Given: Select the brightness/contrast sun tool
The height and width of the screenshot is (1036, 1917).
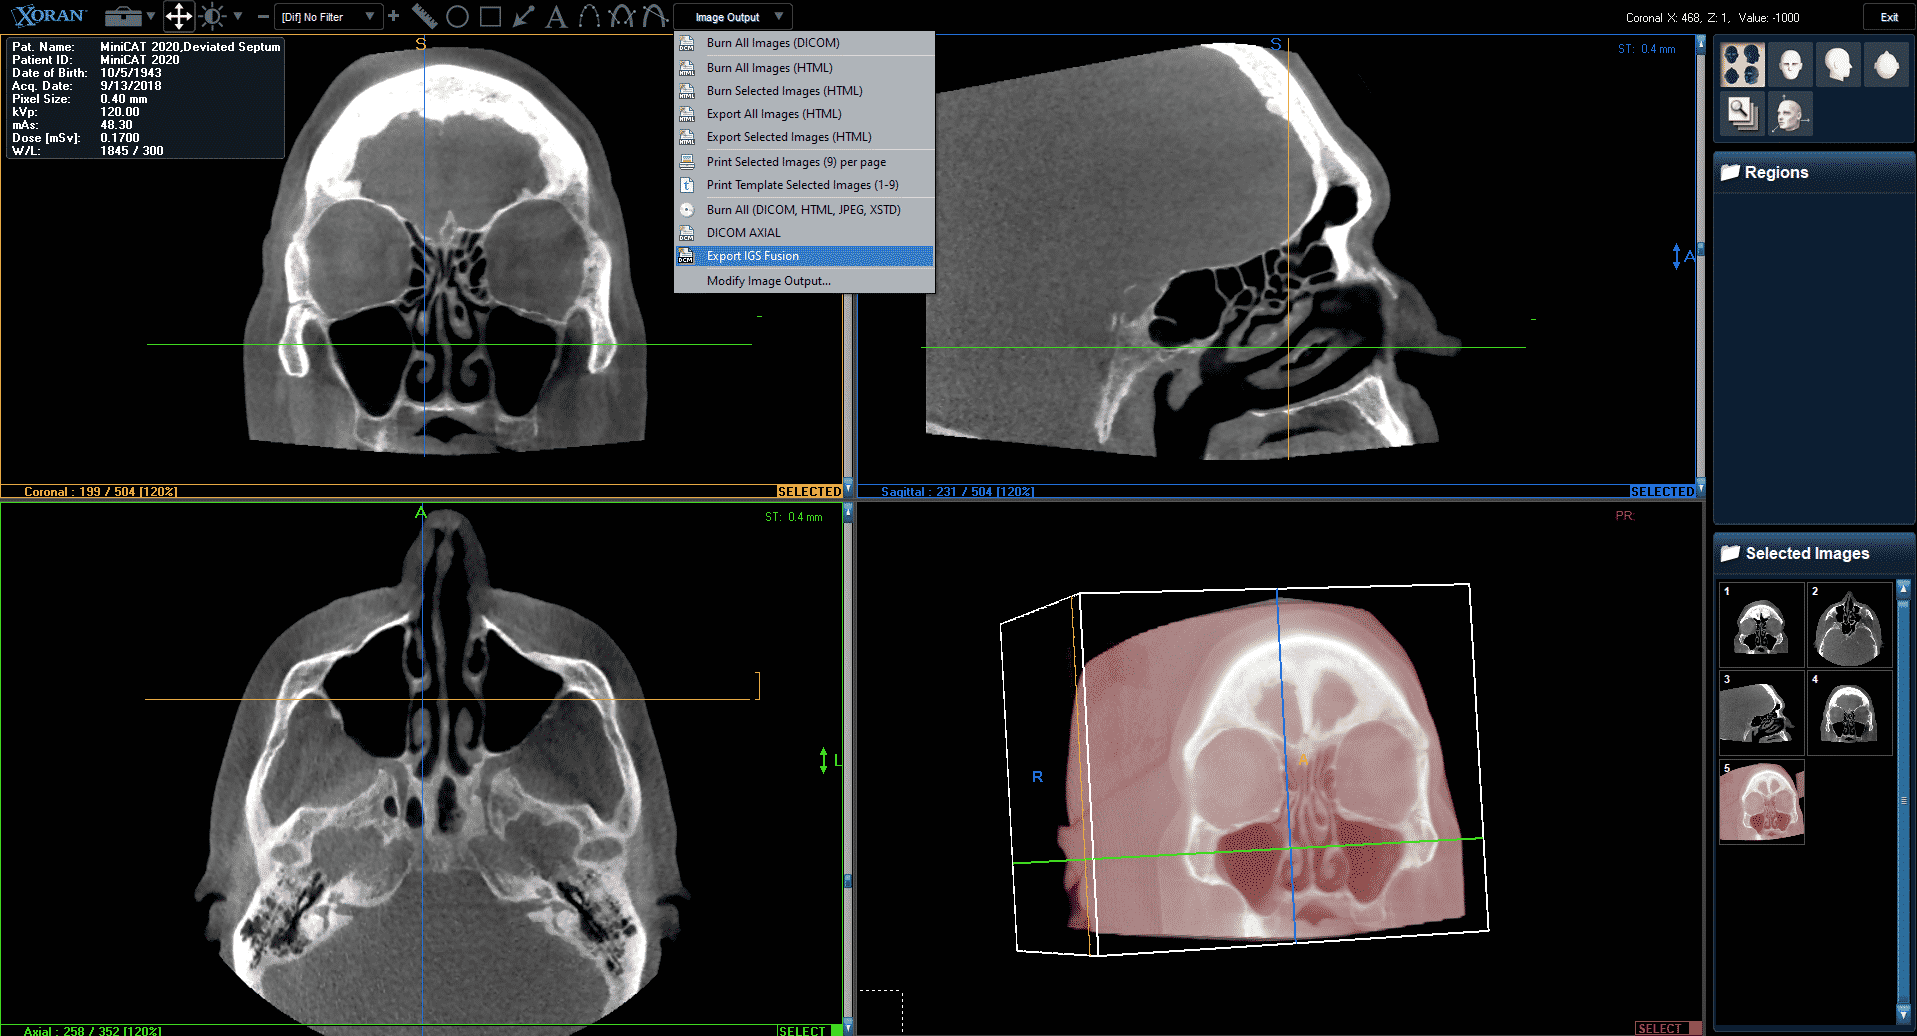Looking at the screenshot, I should point(212,16).
